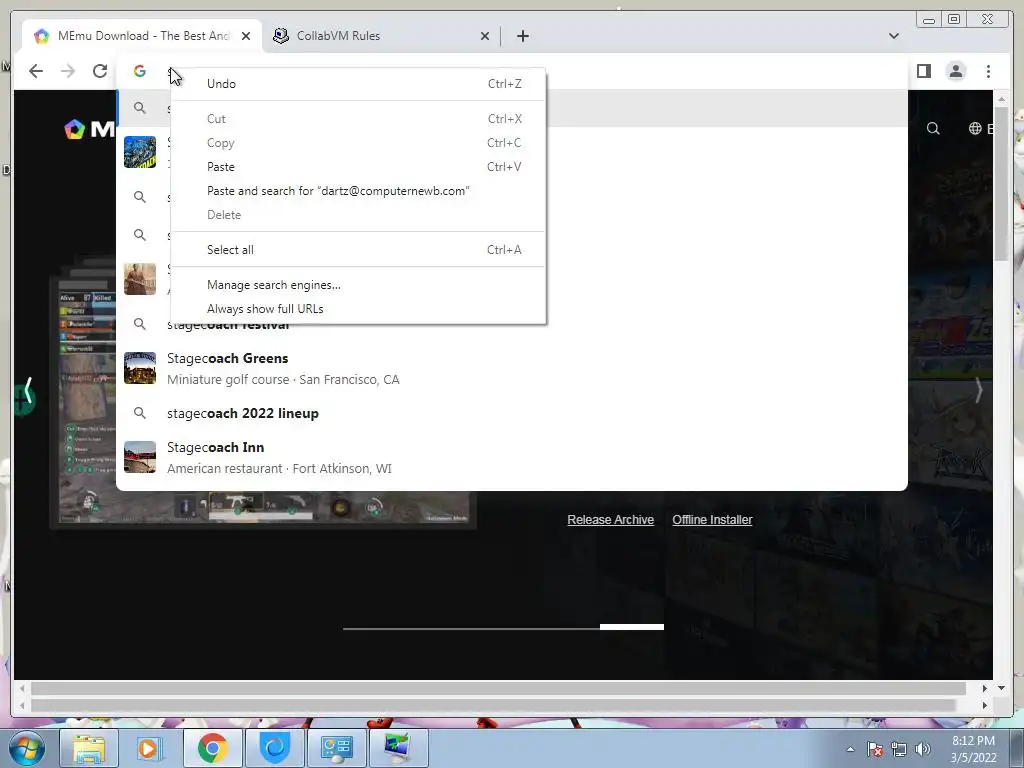The image size is (1024, 768).
Task: Click the globe language icon on MEmu site
Action: click(975, 129)
